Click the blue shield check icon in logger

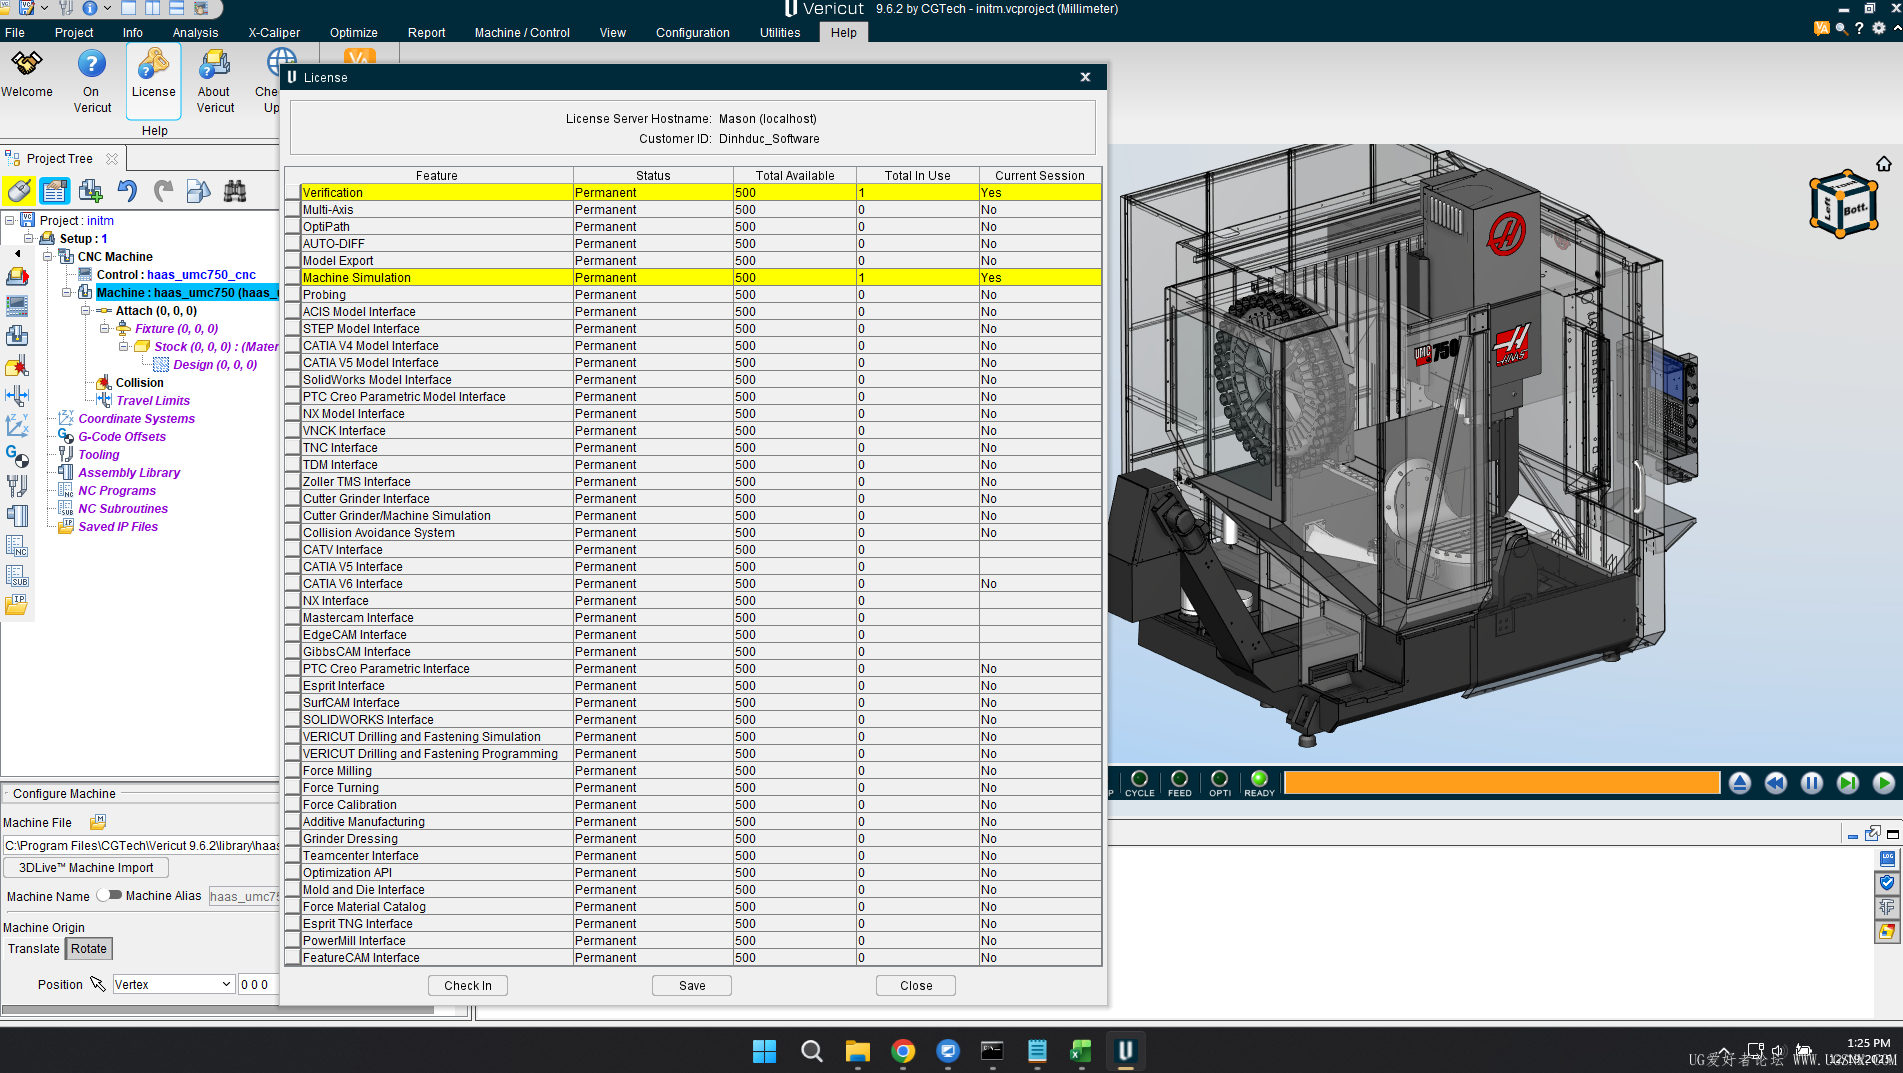[1887, 883]
